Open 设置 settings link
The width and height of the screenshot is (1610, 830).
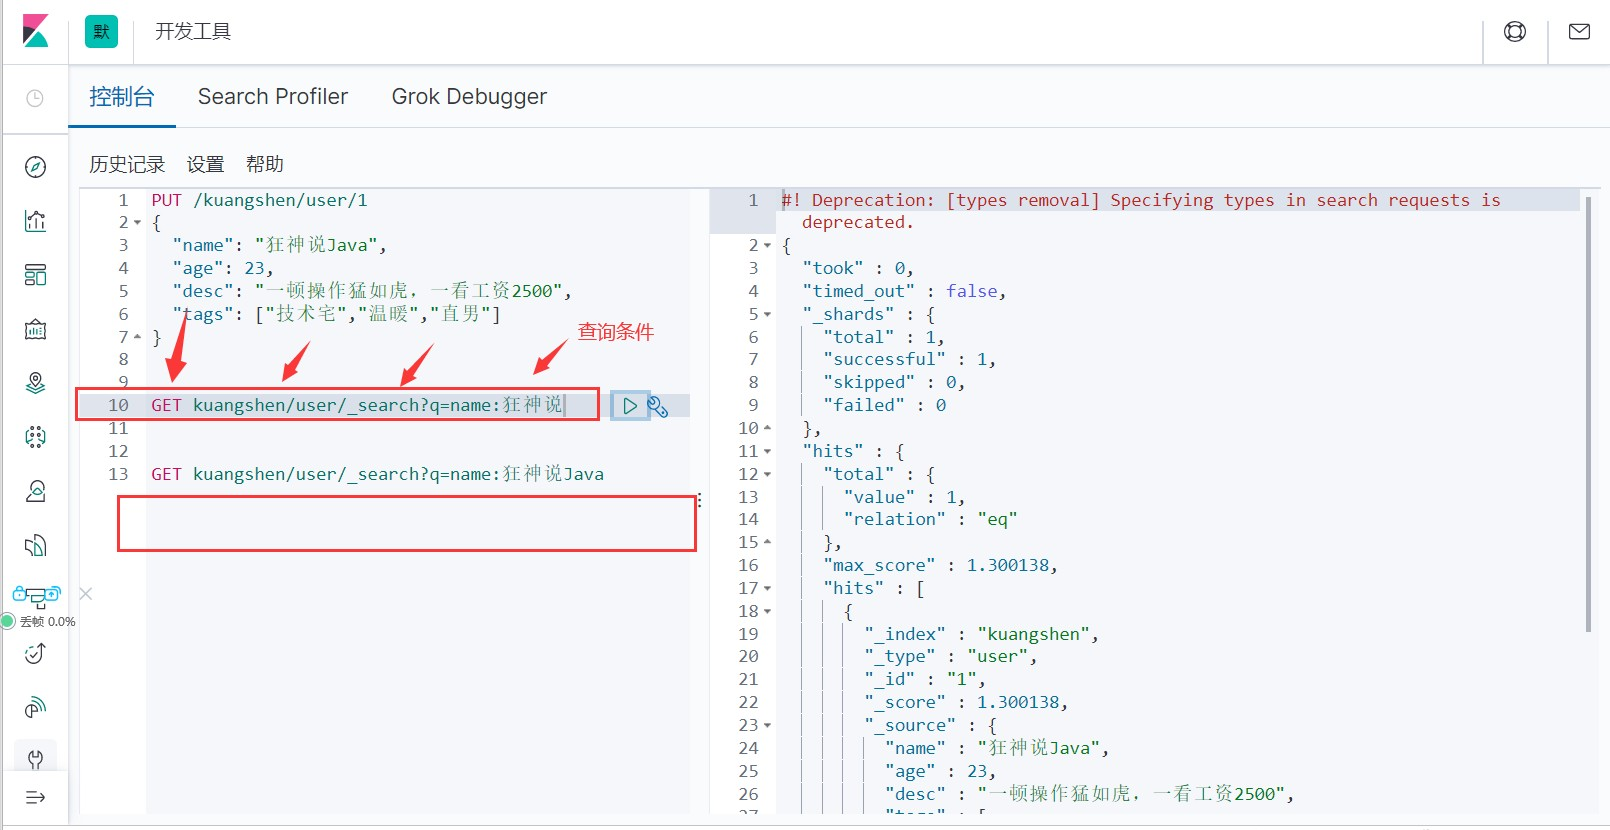pyautogui.click(x=205, y=164)
